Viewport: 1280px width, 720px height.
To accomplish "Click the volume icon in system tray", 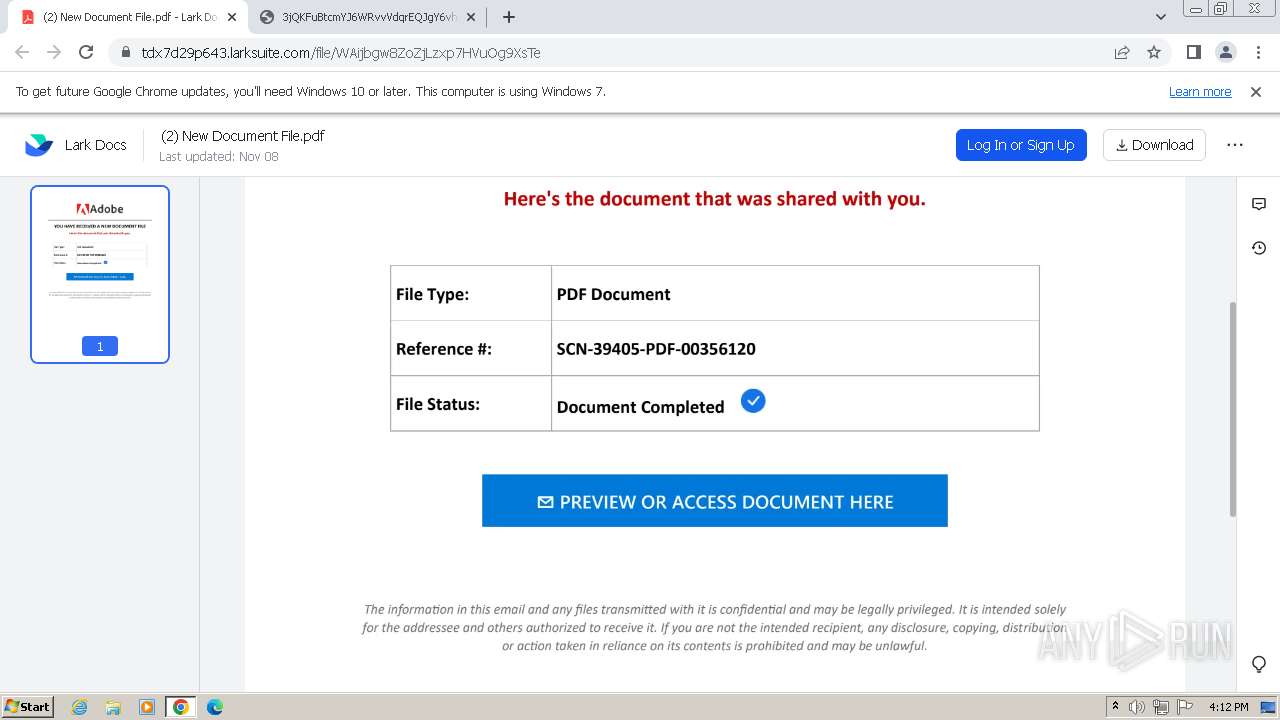I will 1137,707.
